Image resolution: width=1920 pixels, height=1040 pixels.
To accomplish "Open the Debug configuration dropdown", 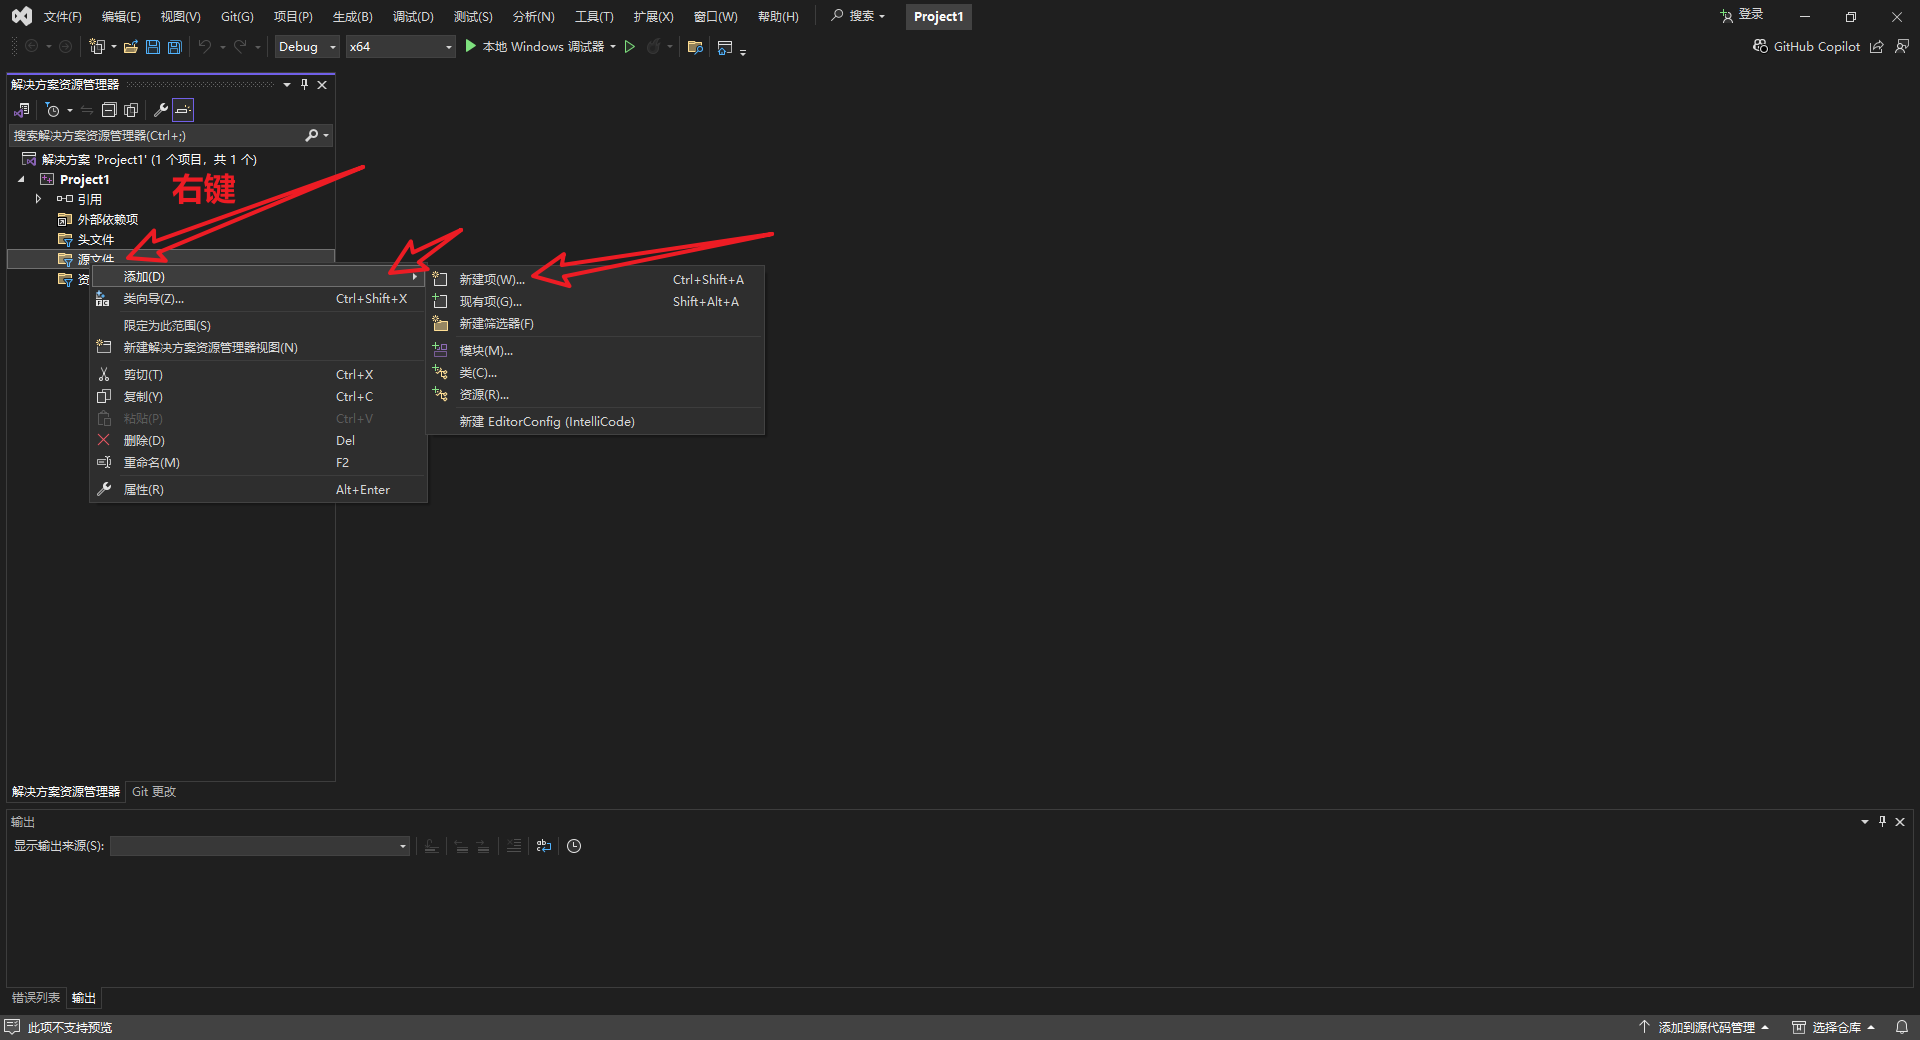I will 307,47.
